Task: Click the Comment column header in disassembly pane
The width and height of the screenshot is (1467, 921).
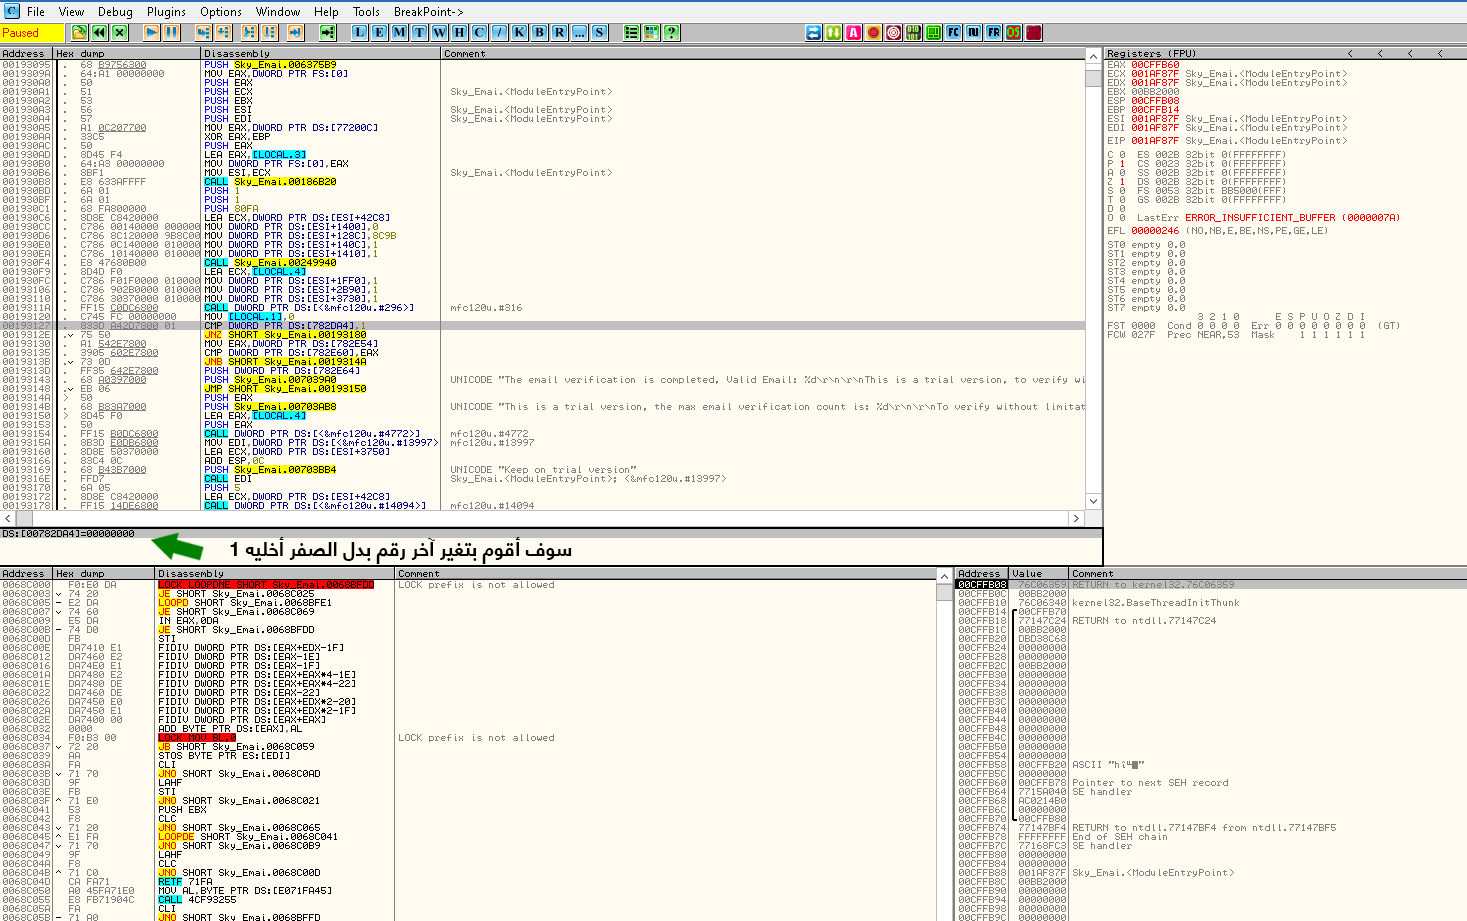Action: point(763,53)
